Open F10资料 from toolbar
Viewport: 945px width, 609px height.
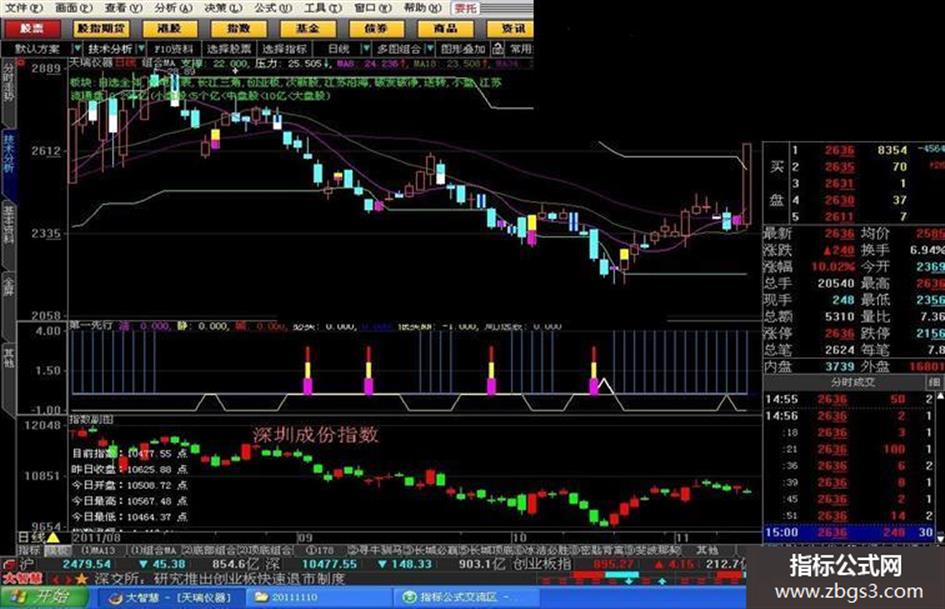(x=174, y=49)
